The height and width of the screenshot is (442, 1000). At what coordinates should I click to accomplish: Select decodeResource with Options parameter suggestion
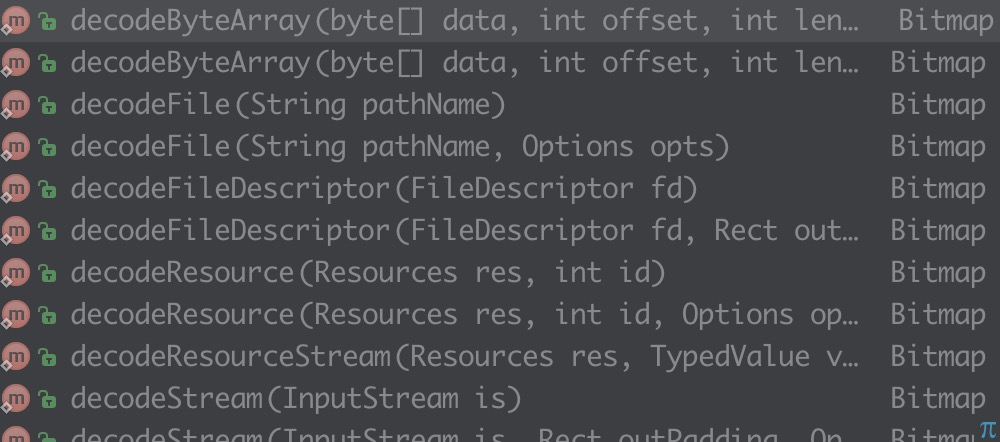[464, 315]
